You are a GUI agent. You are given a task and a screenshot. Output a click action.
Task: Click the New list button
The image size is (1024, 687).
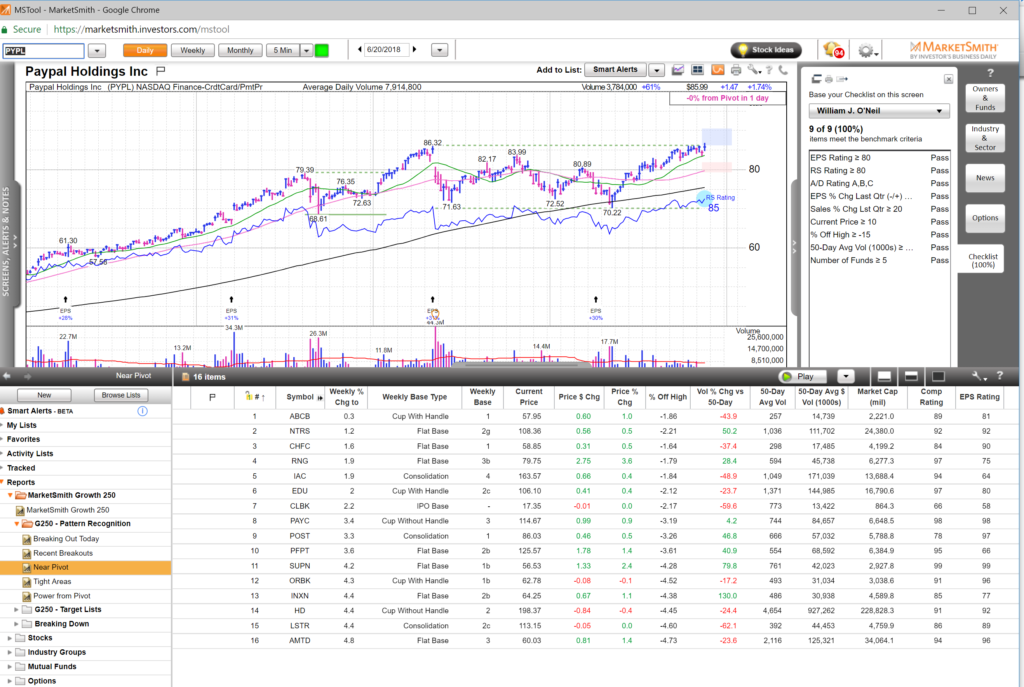point(44,395)
